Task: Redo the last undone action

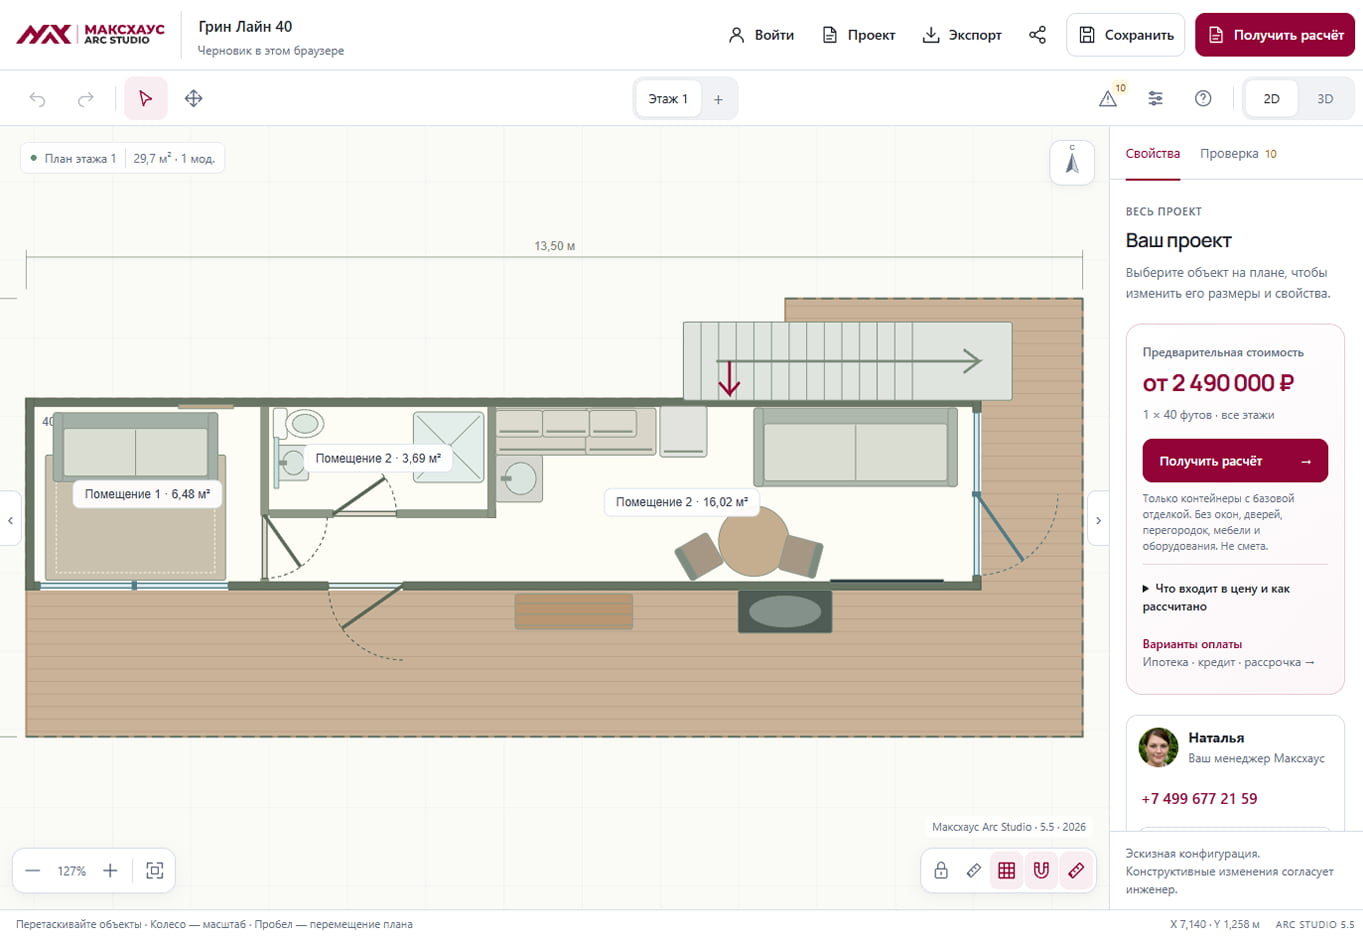Action: (x=86, y=98)
